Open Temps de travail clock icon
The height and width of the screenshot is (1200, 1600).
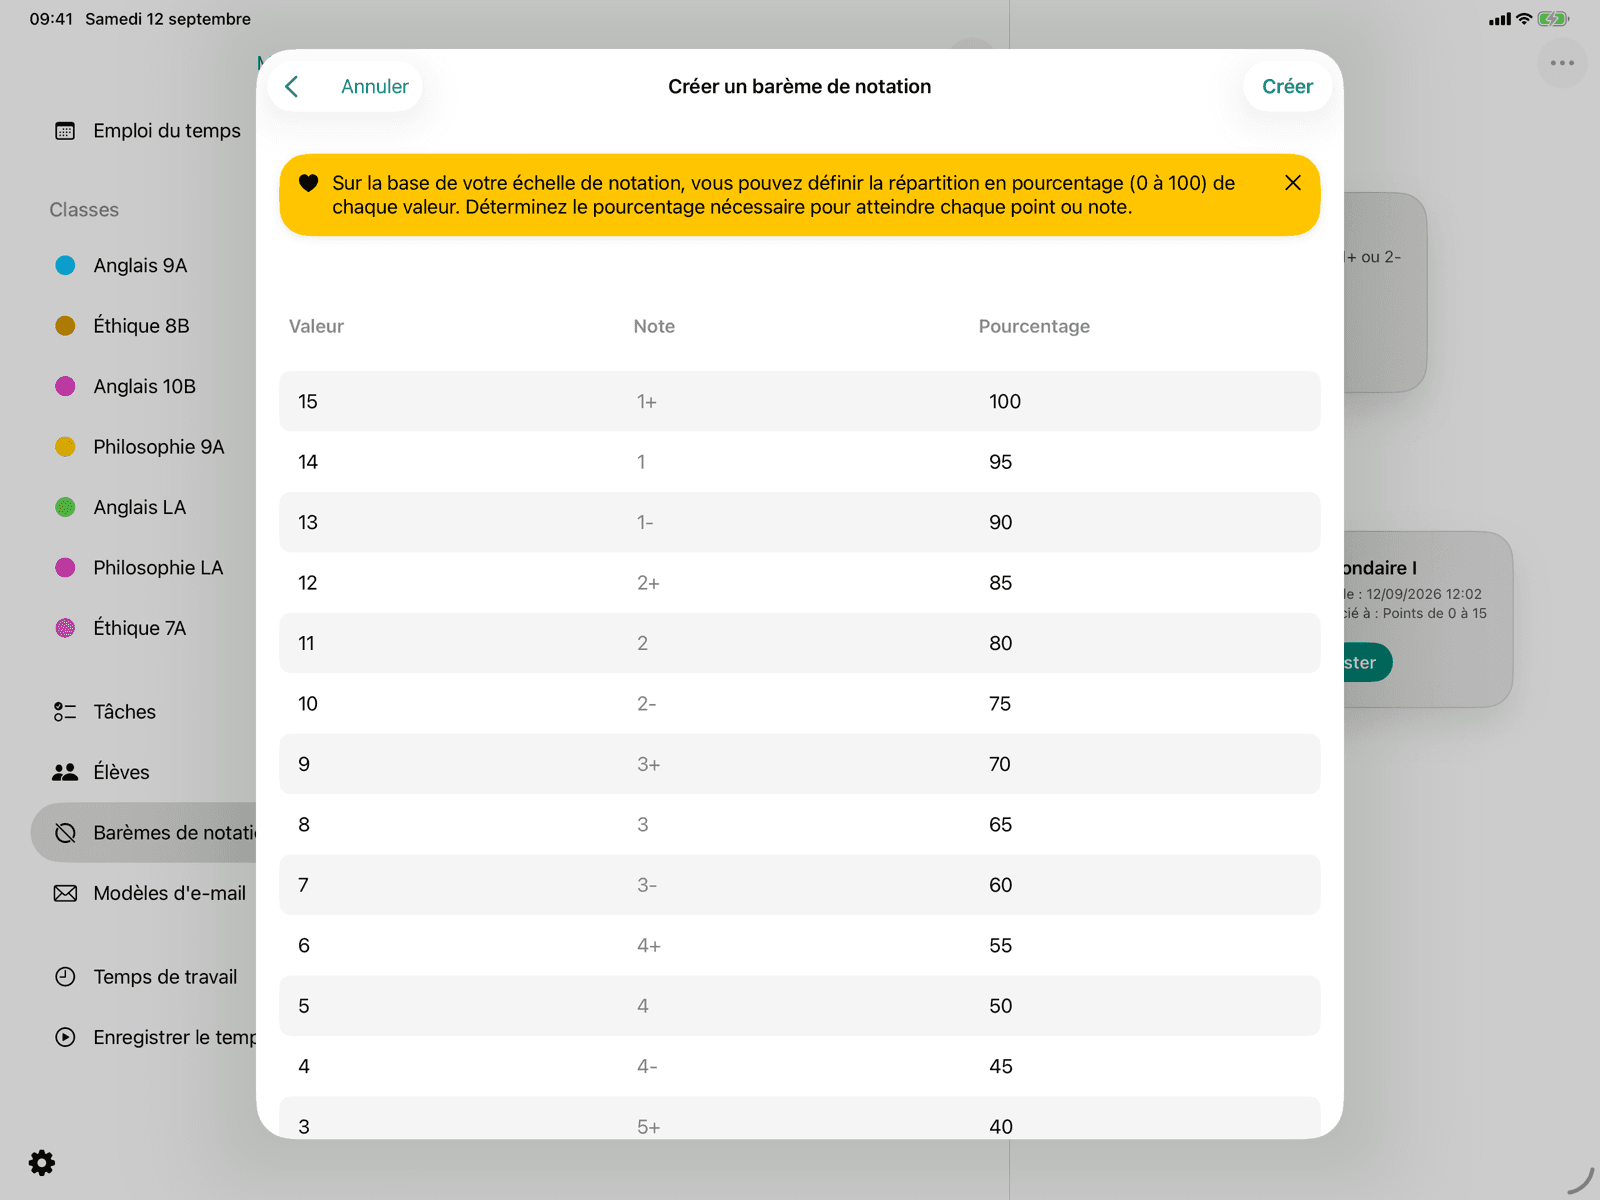click(x=65, y=977)
